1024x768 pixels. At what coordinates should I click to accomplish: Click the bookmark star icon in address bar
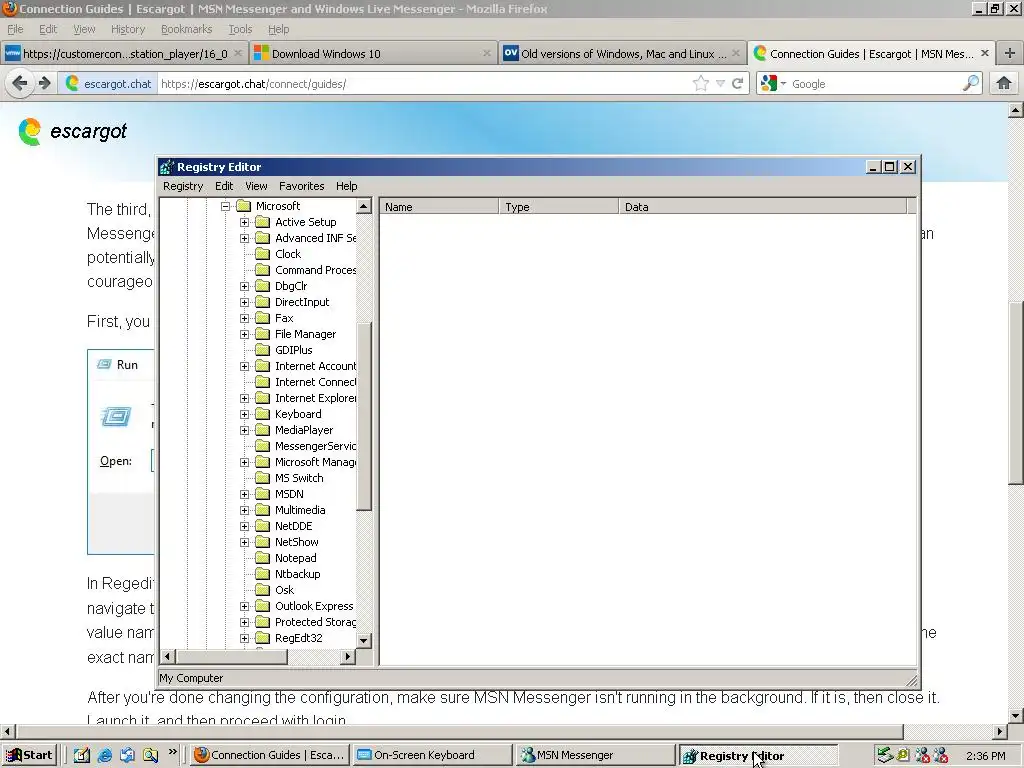point(701,84)
